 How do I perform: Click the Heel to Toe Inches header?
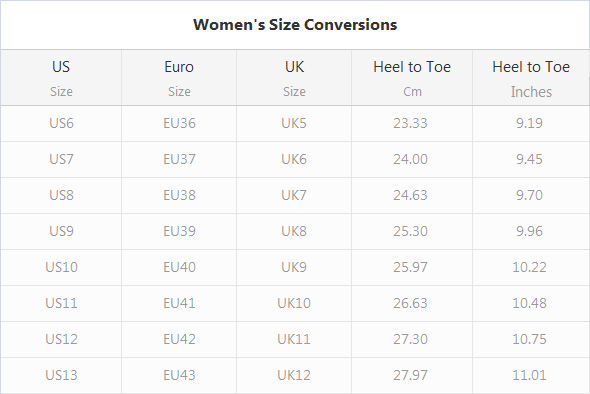tap(531, 78)
